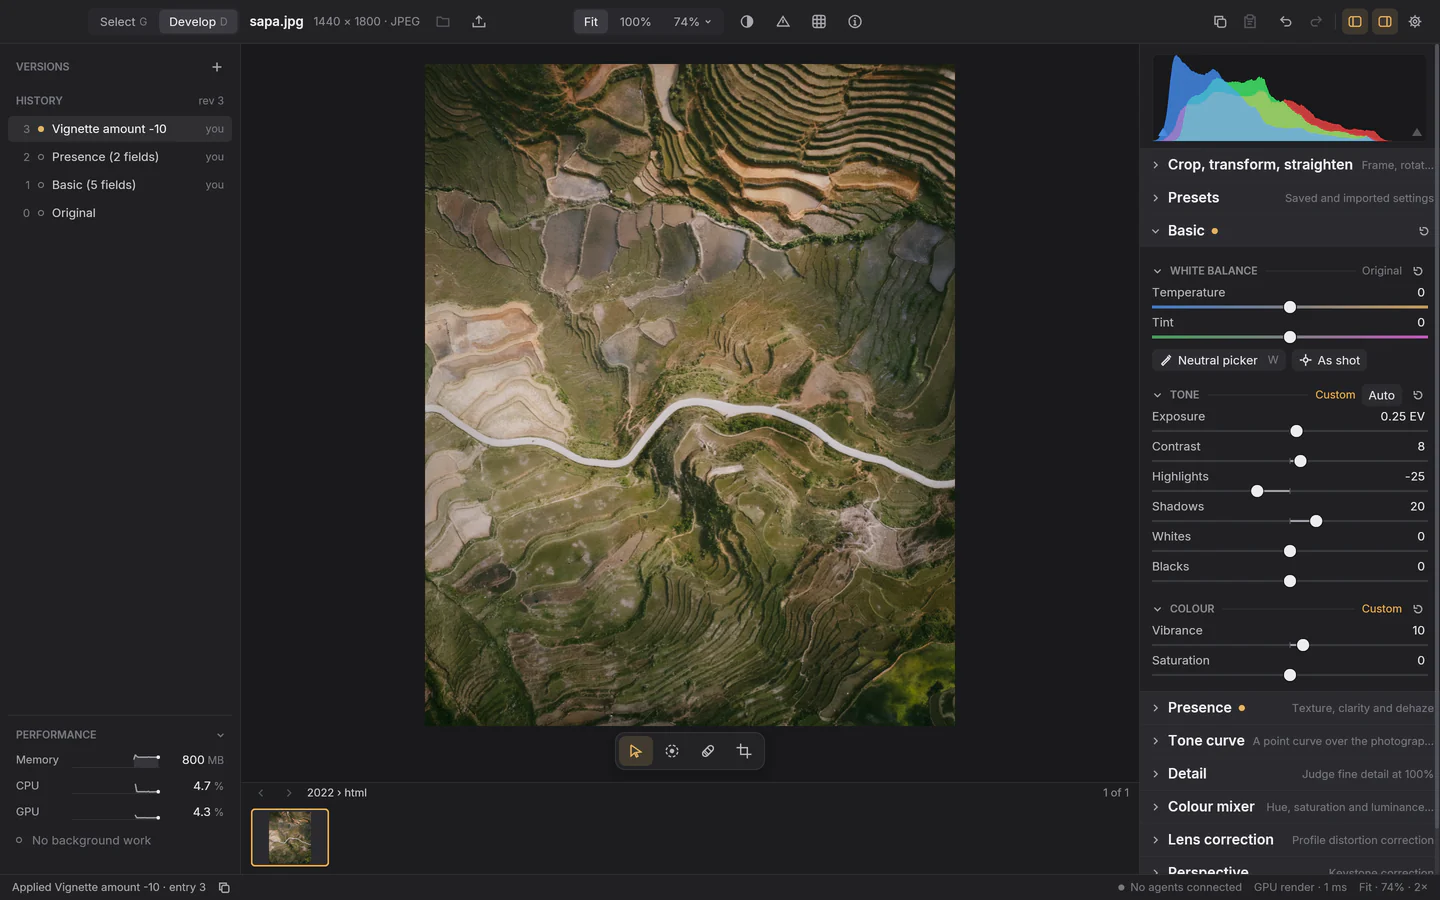
Task: Add a new version with the plus icon
Action: [x=217, y=67]
